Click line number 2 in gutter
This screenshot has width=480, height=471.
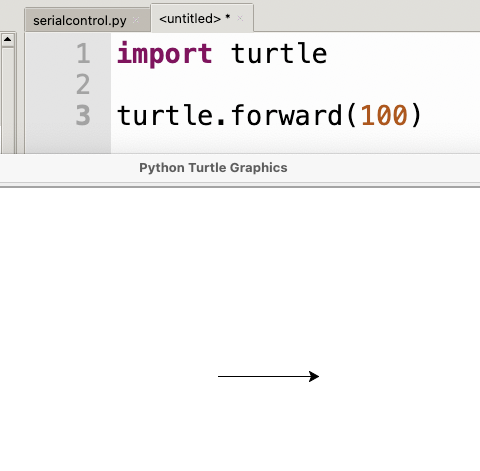tap(83, 84)
